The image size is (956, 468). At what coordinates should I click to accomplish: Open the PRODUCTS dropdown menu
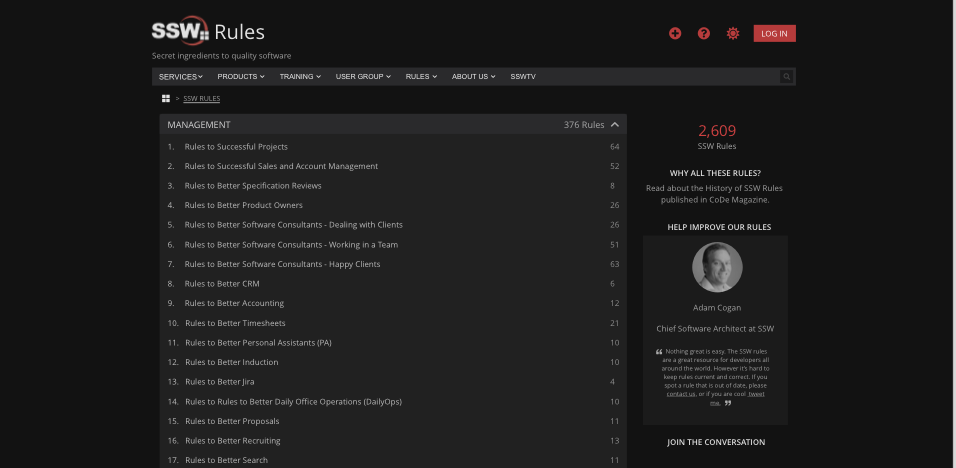tap(241, 77)
